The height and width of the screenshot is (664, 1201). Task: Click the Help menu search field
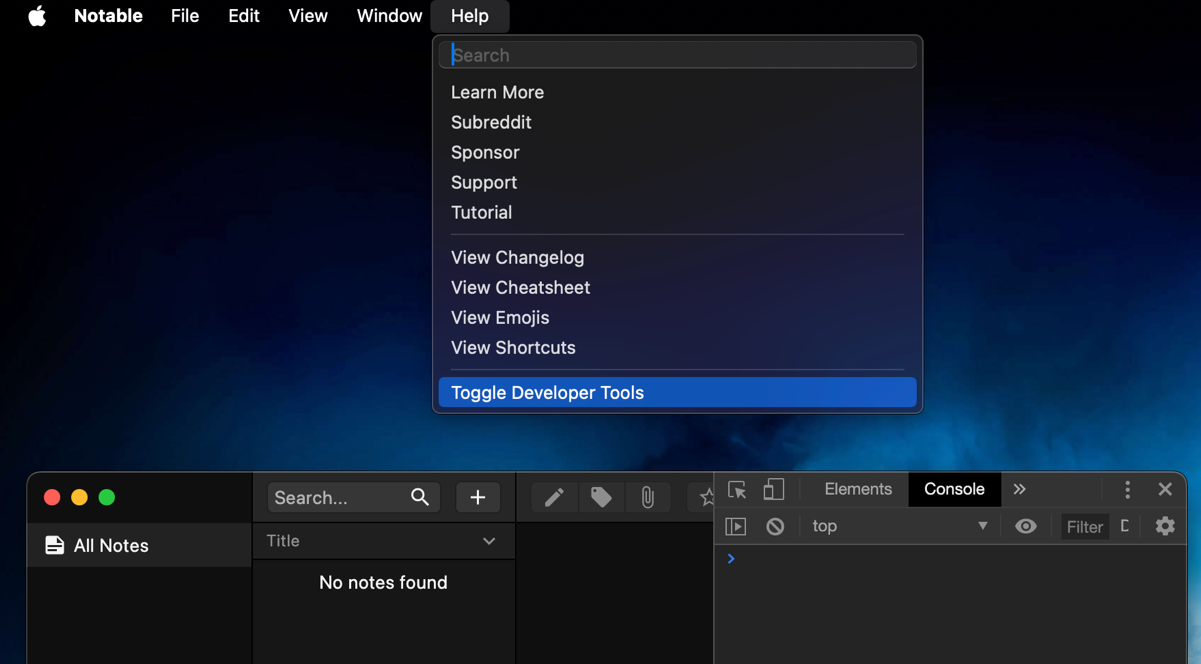click(x=677, y=54)
